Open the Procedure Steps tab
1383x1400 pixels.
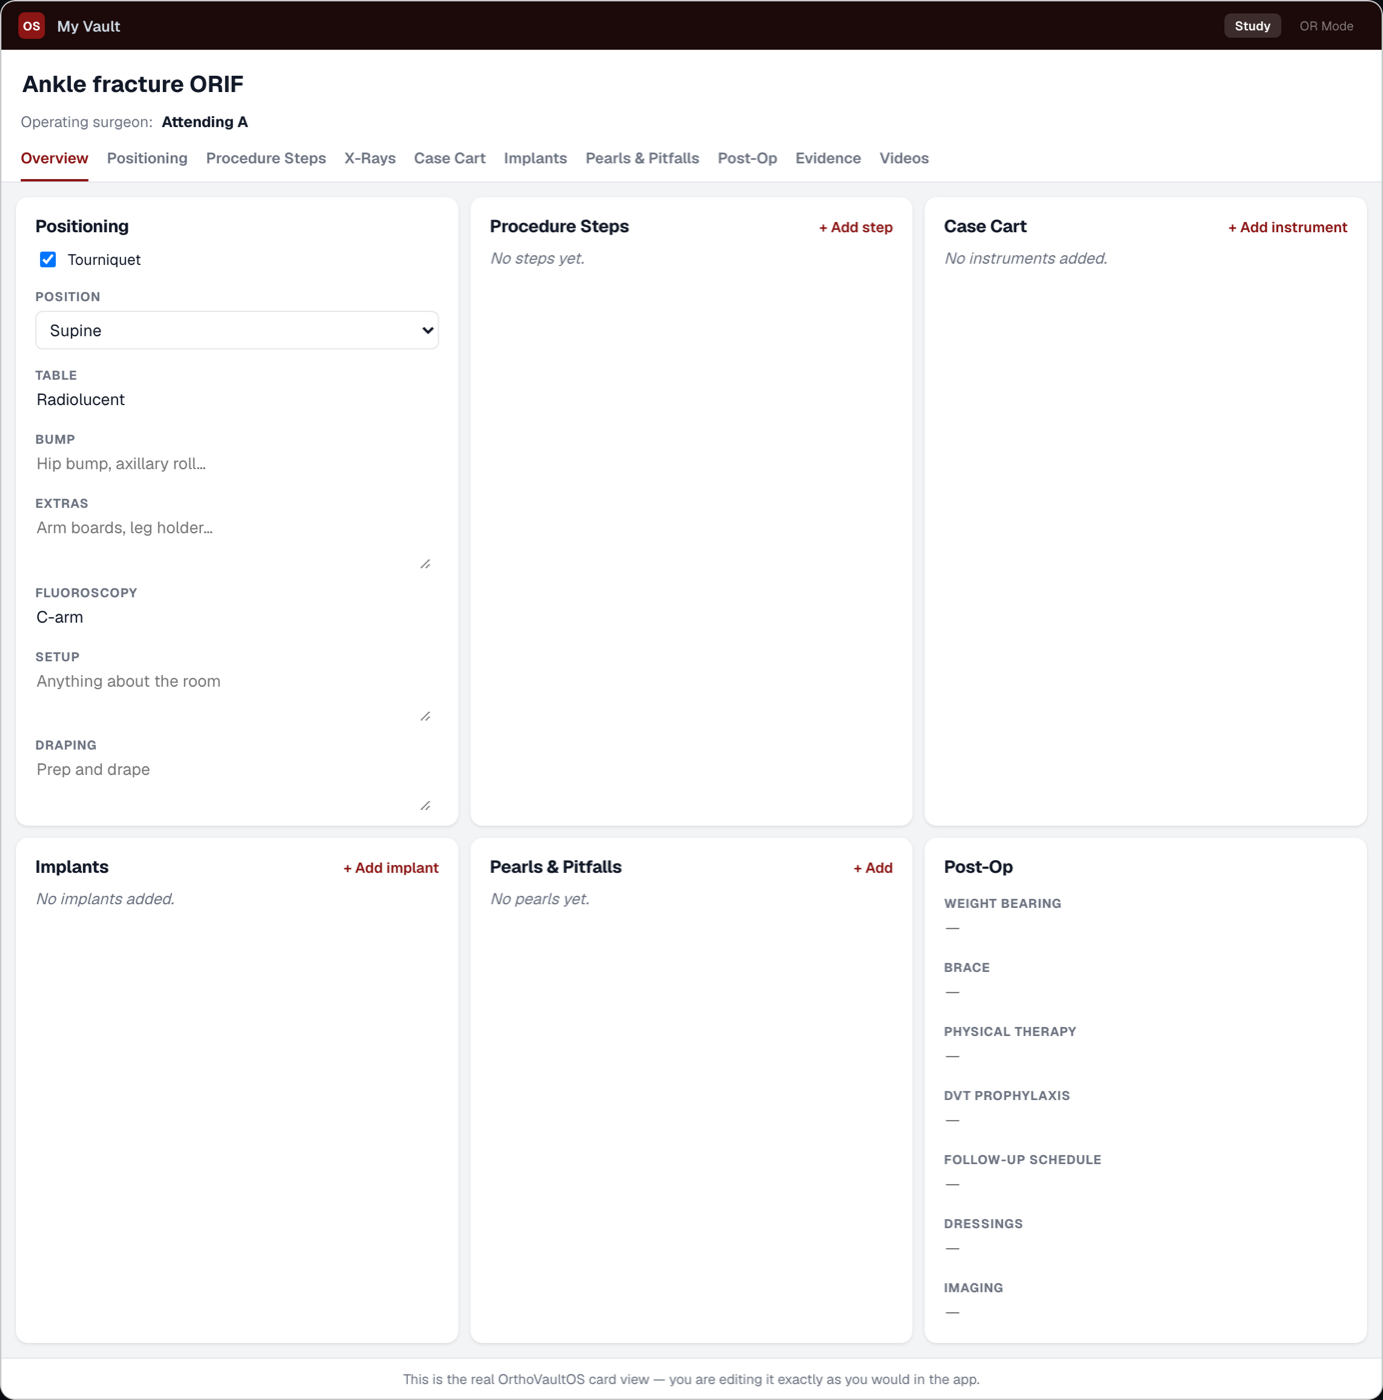coord(266,158)
